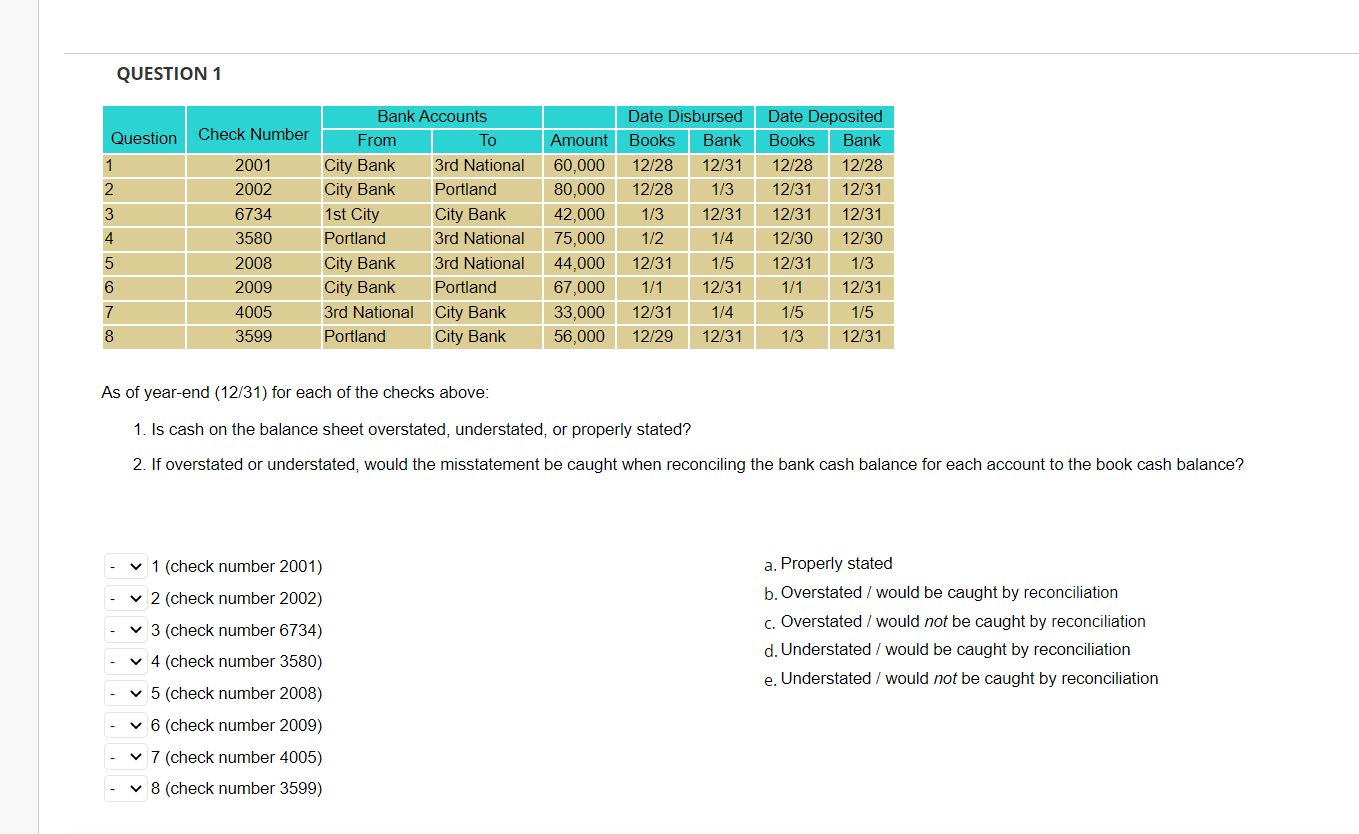Click amount cell 80,000
This screenshot has height=834, width=1359.
[579, 189]
